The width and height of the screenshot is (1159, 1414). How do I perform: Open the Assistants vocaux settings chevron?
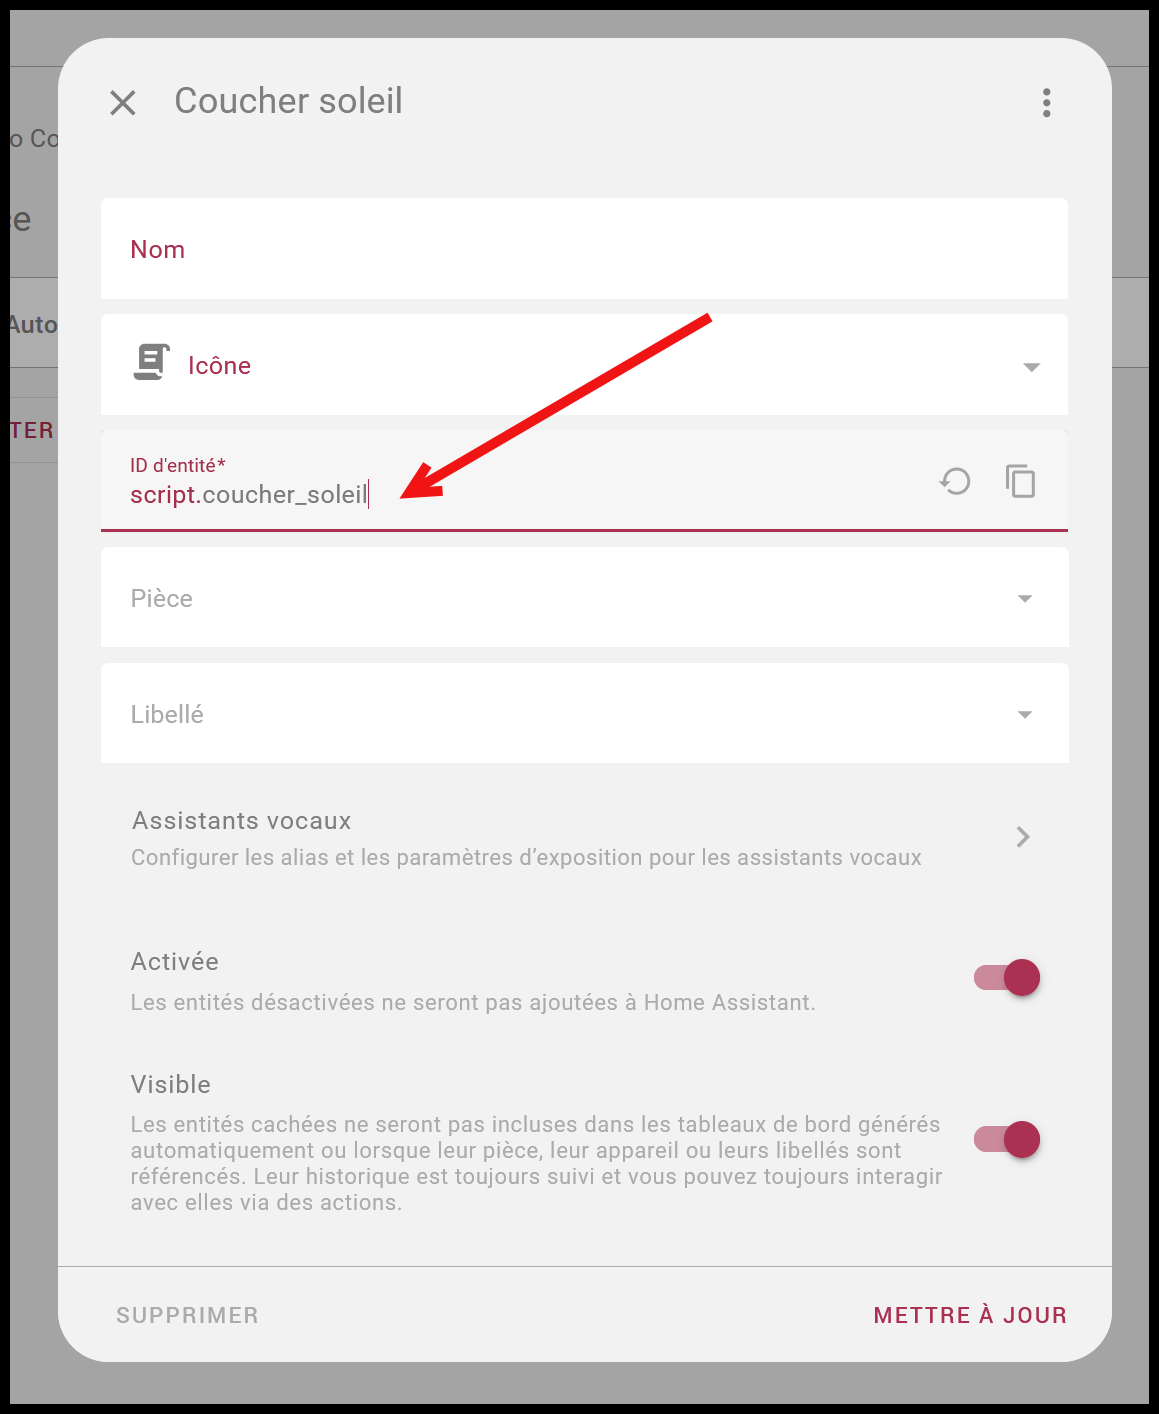(x=1022, y=837)
